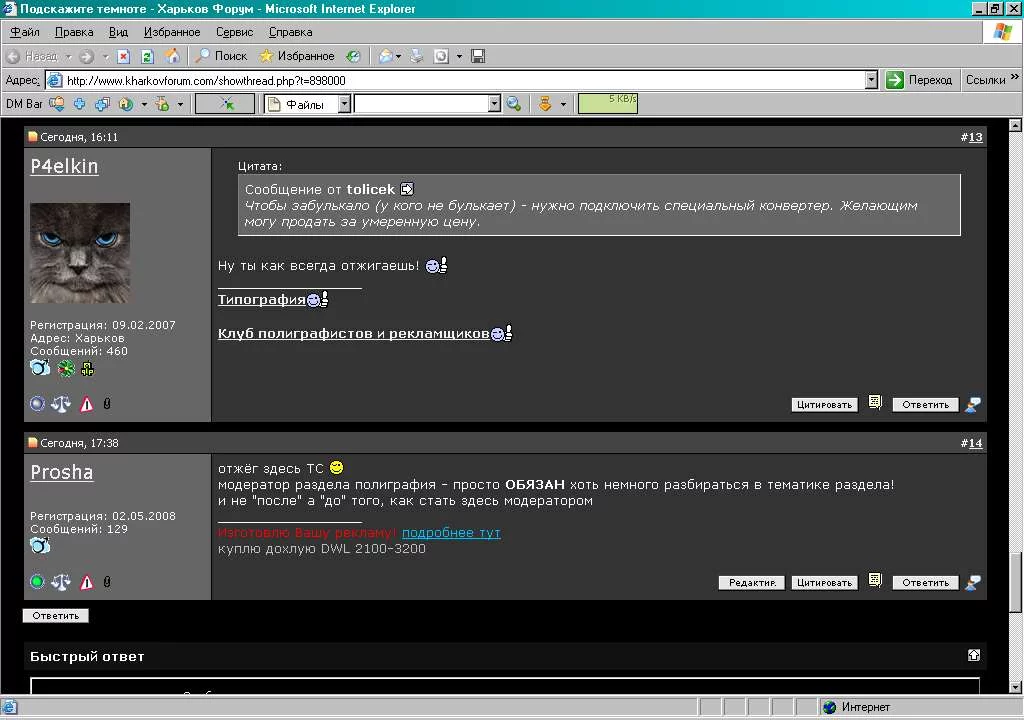Screen dimensions: 1024x720
Task: Open the Справка menu
Action: [x=291, y=32]
